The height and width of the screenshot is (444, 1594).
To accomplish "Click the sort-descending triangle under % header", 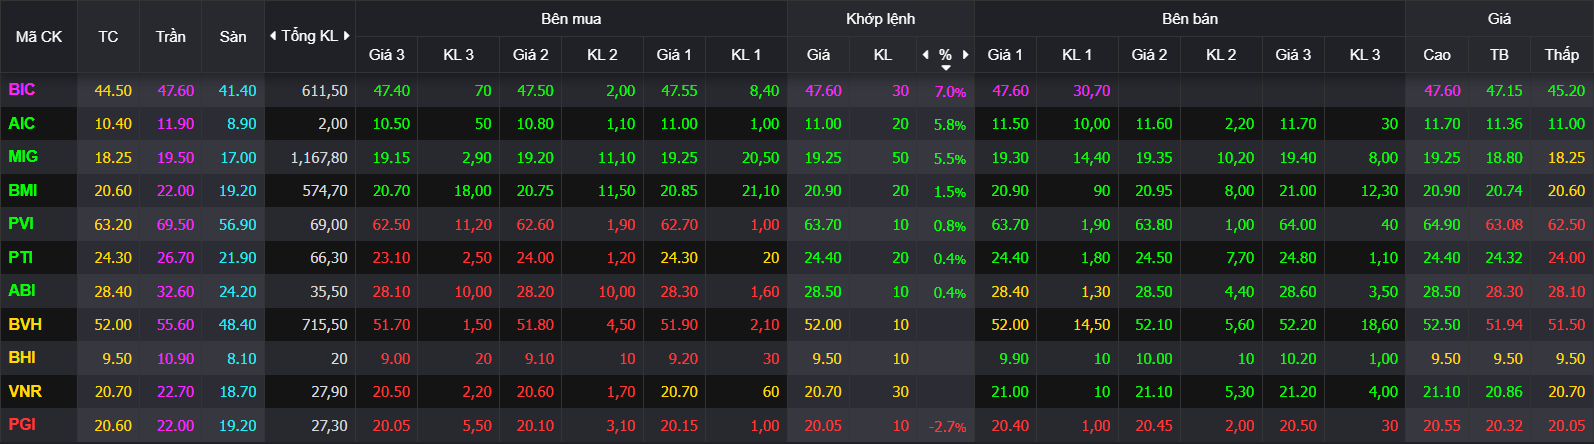I will [x=945, y=67].
